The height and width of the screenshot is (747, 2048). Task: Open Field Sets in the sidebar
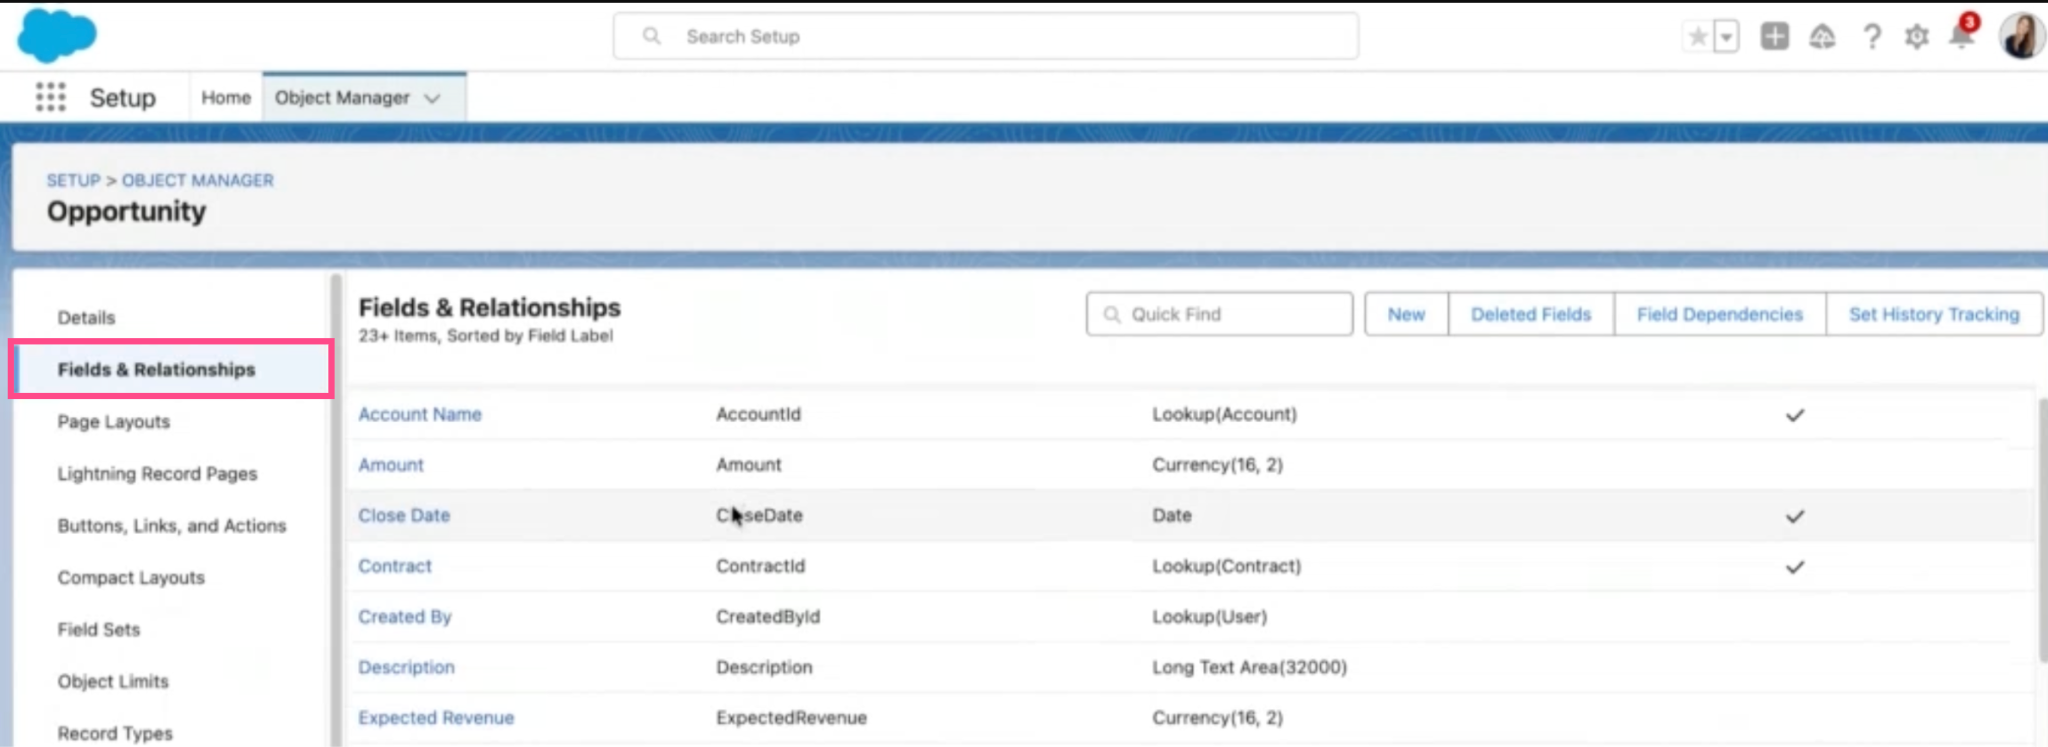tap(98, 629)
